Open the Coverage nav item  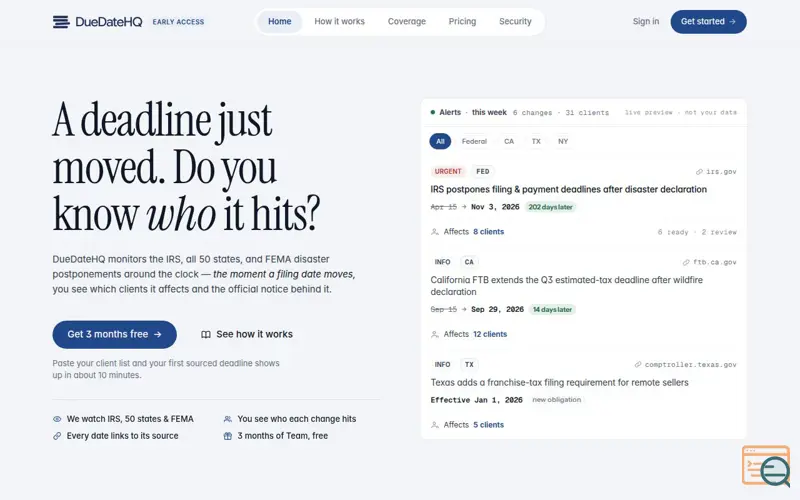pyautogui.click(x=407, y=21)
